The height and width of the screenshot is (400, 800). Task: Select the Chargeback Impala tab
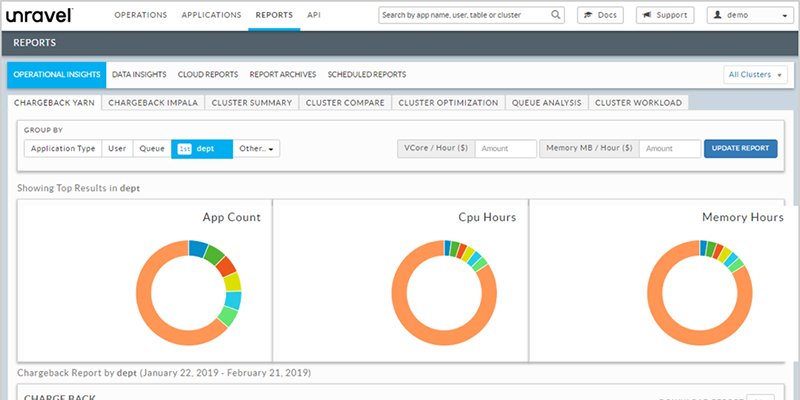coord(153,103)
